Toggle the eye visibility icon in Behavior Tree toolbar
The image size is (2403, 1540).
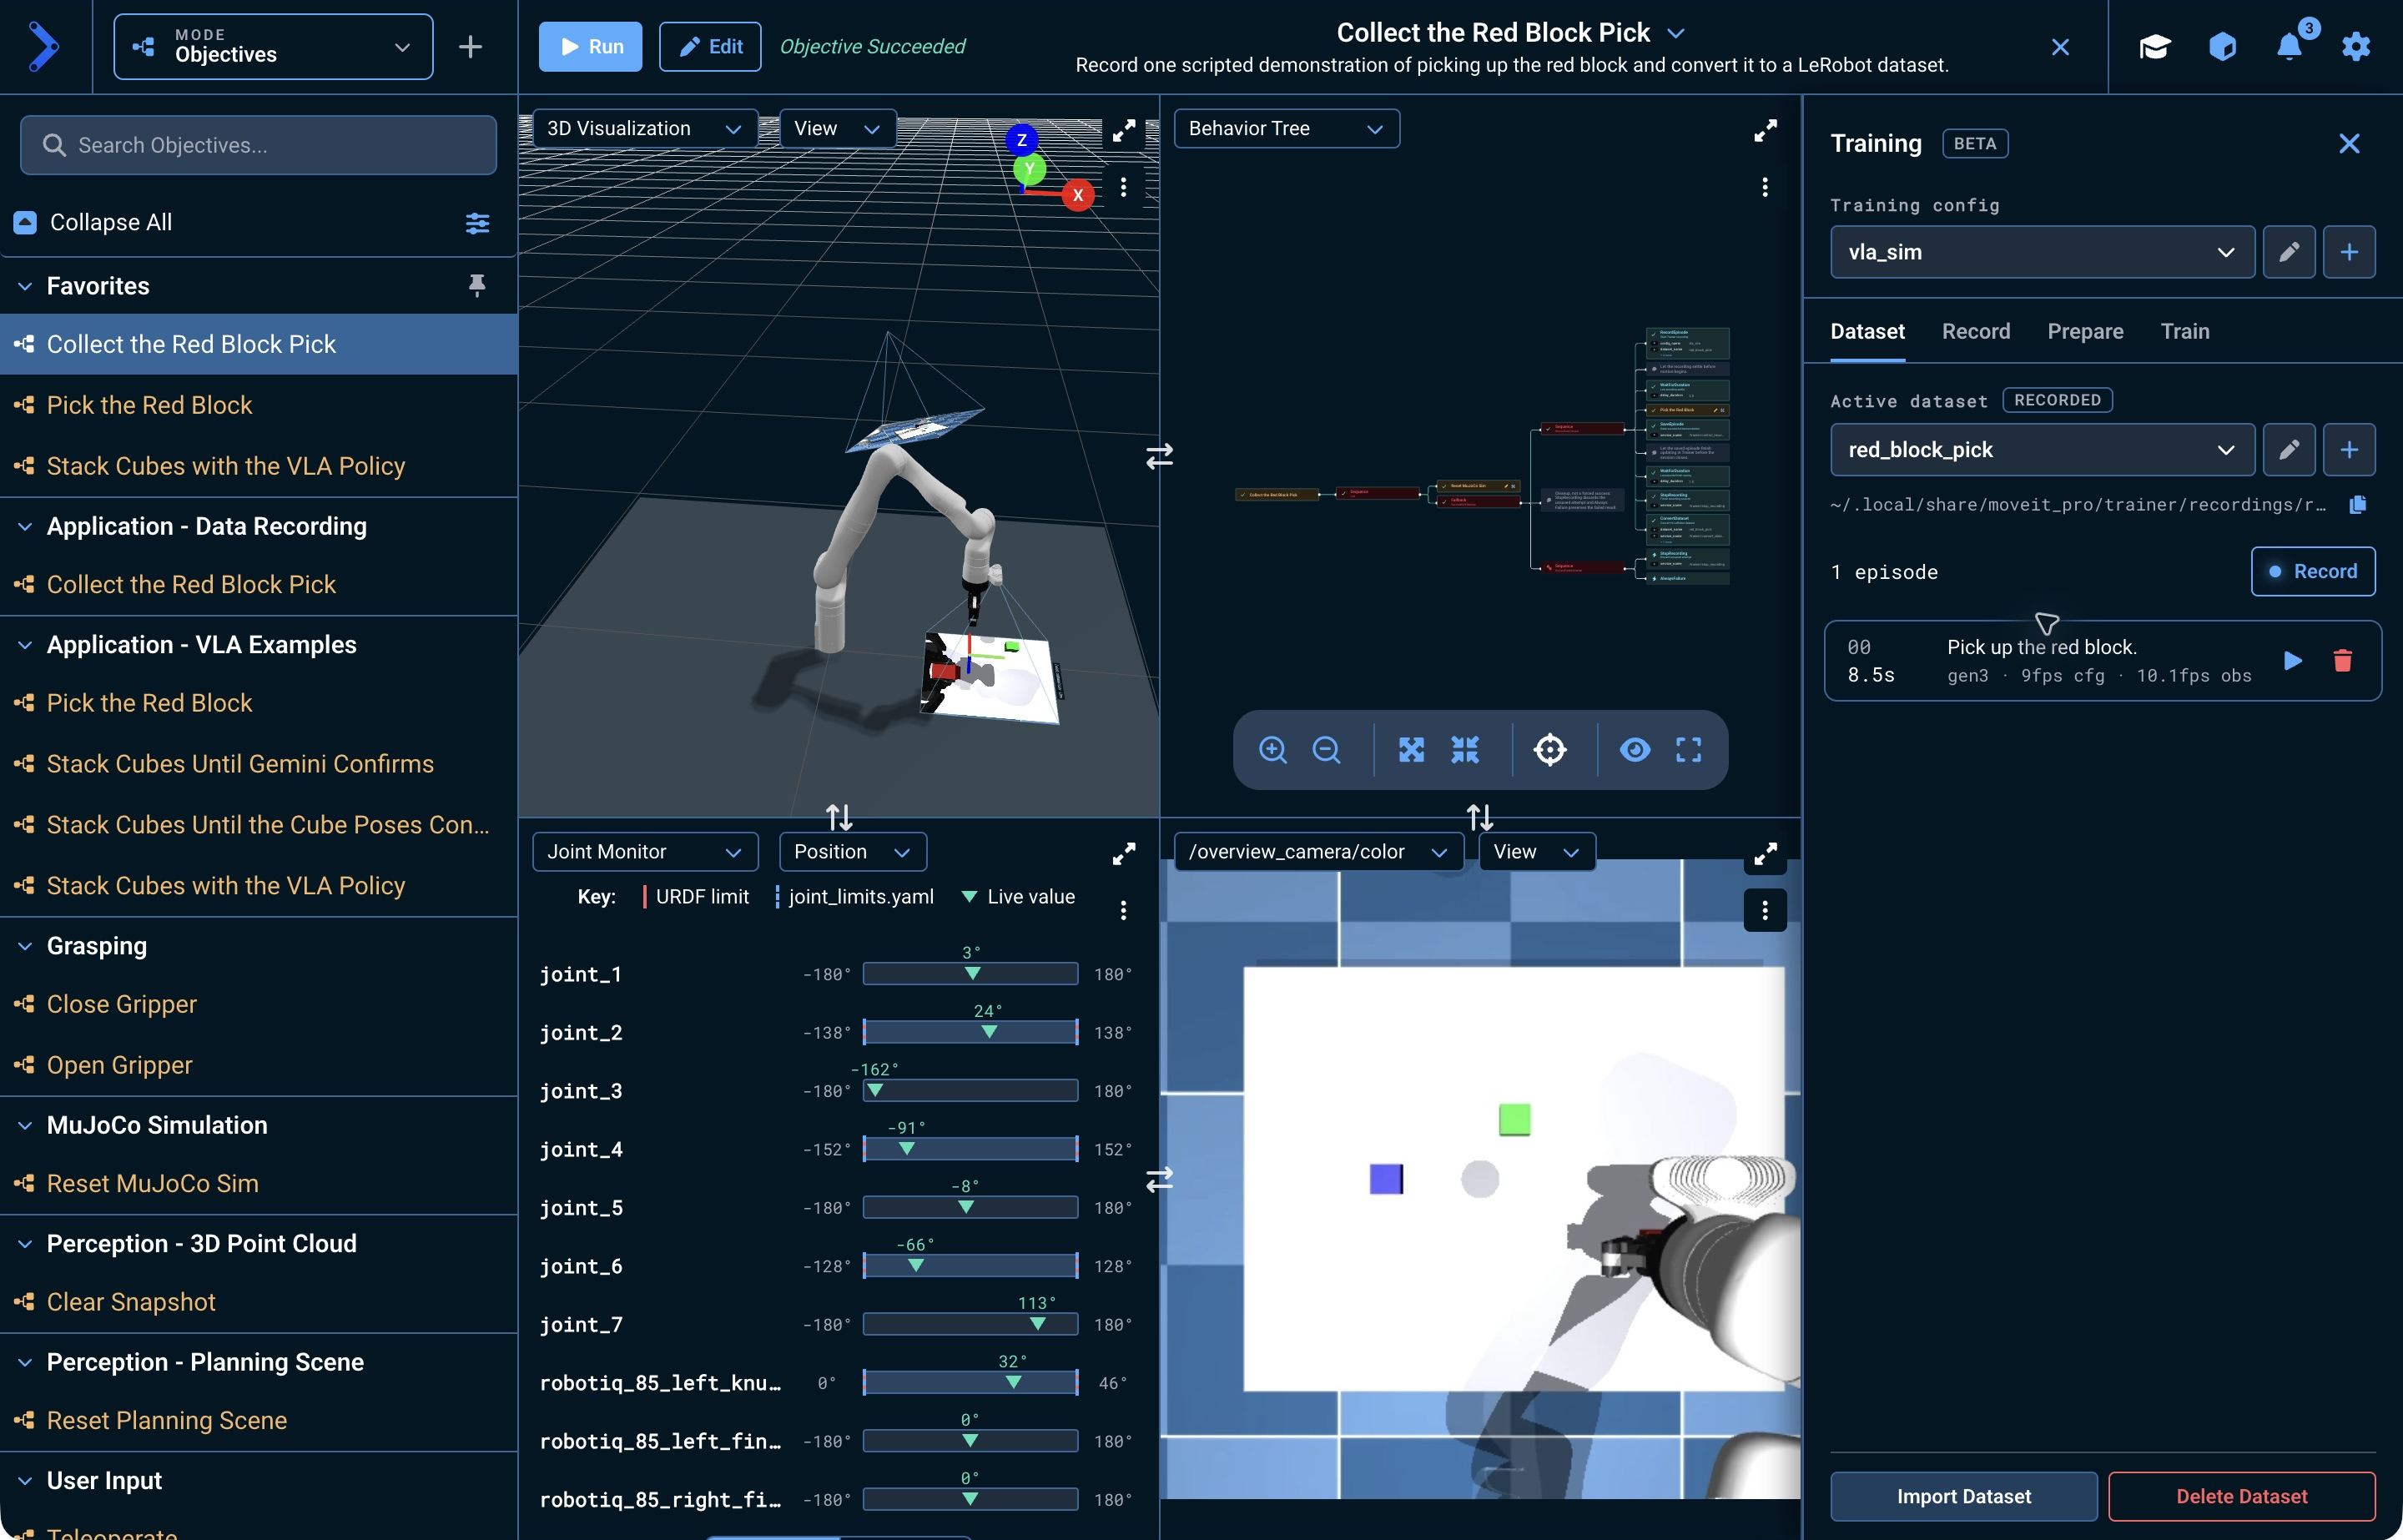click(1635, 749)
